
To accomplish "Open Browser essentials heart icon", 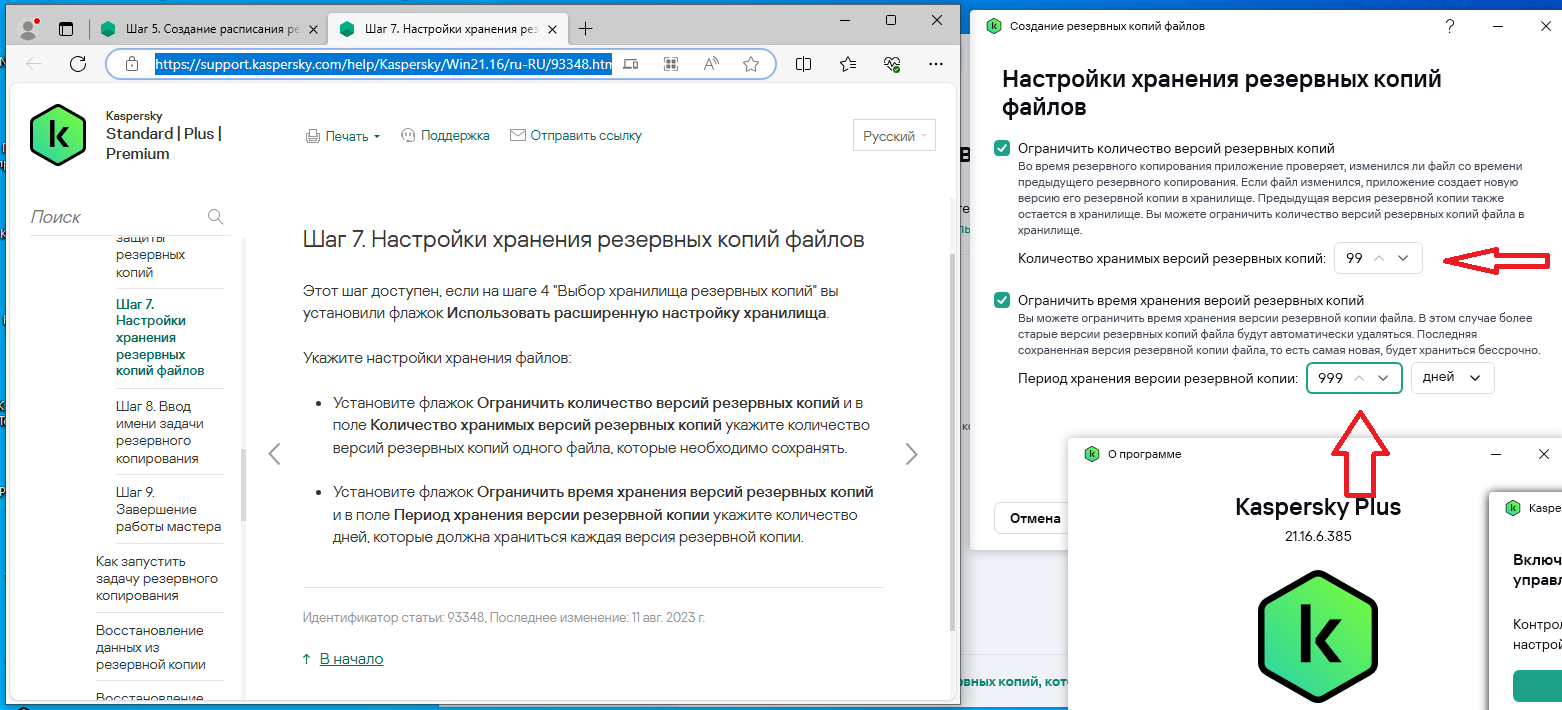I will click(x=892, y=64).
